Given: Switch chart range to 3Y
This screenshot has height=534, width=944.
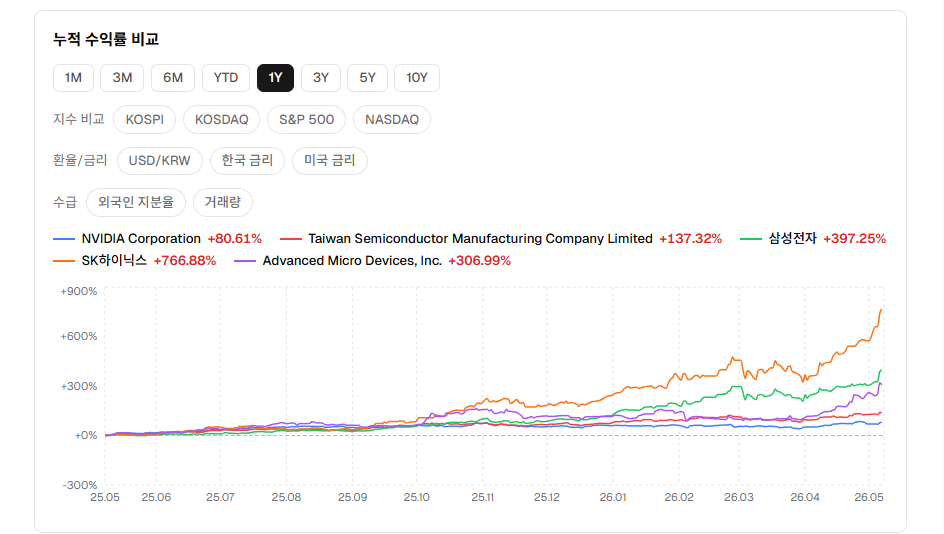Looking at the screenshot, I should (x=321, y=78).
